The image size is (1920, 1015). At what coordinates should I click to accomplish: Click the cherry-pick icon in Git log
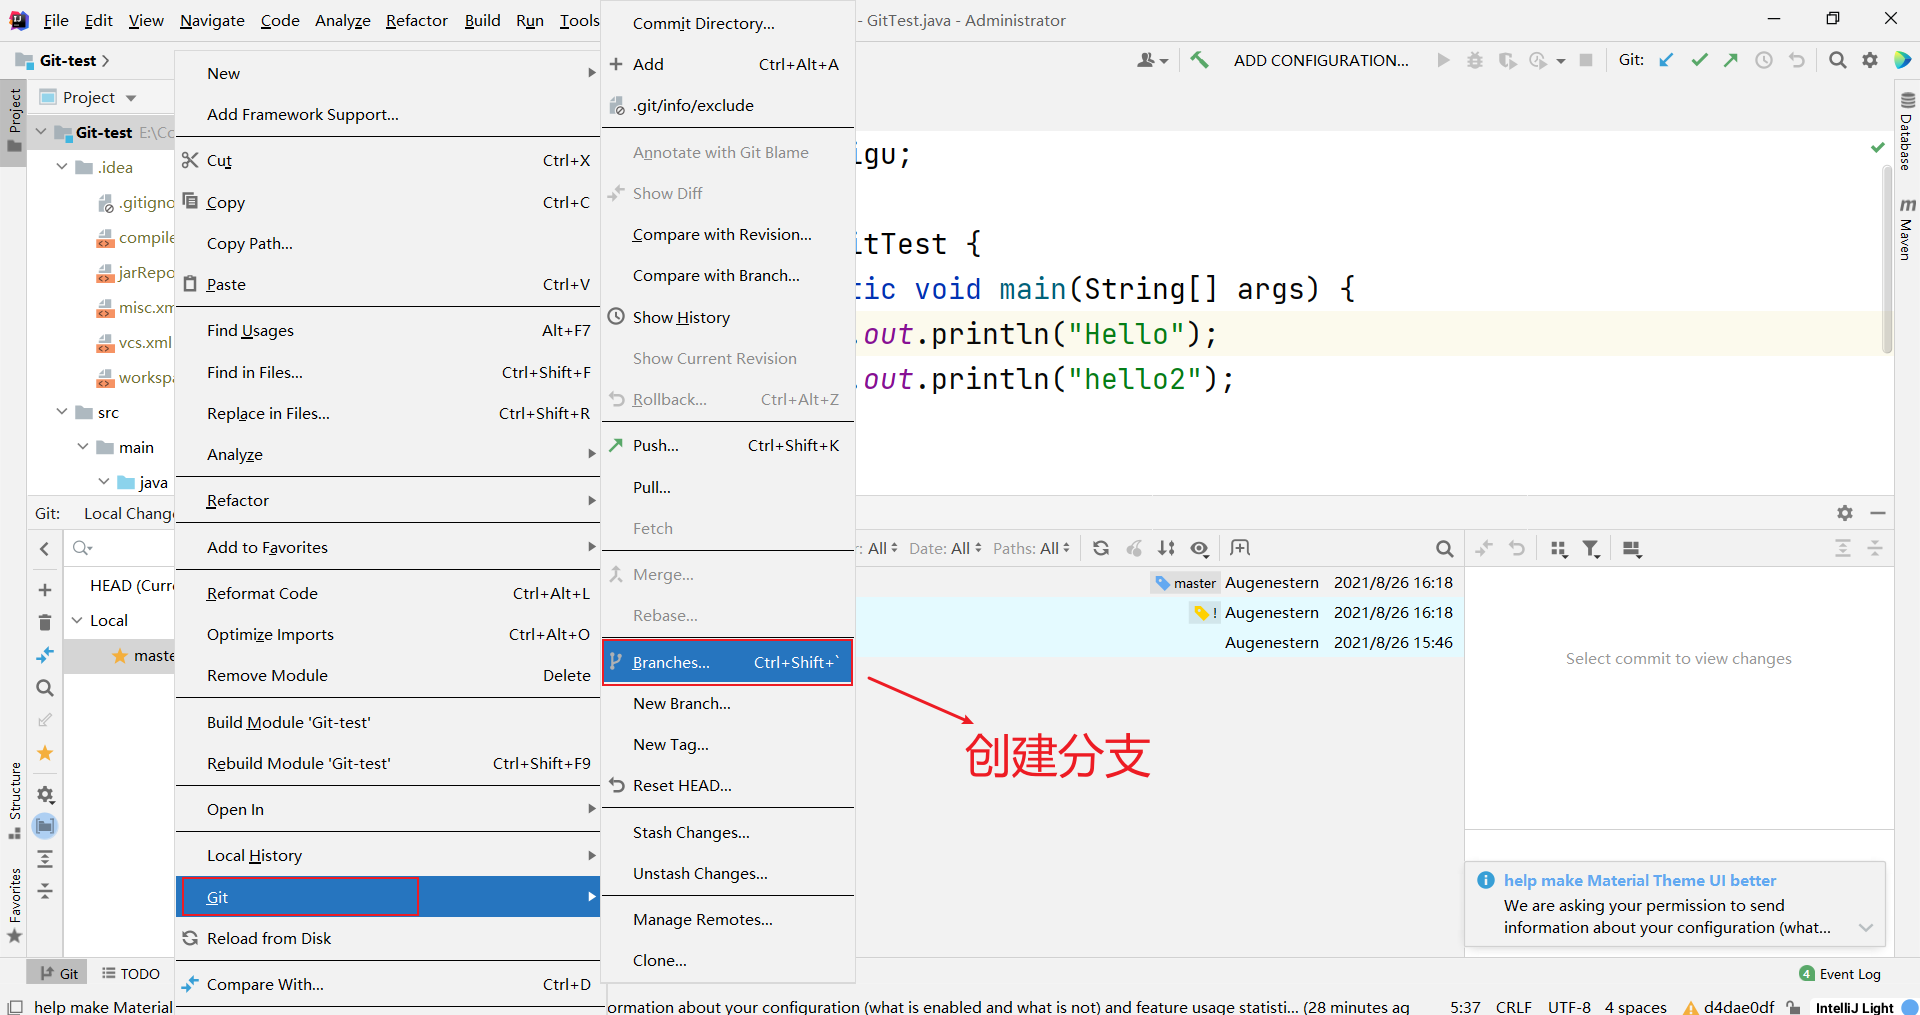click(x=1134, y=548)
